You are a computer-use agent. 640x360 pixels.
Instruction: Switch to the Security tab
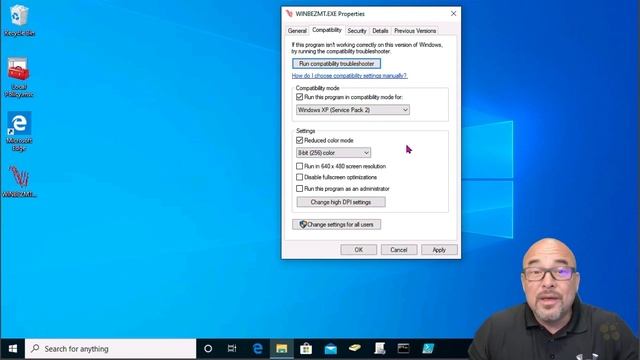click(x=357, y=31)
